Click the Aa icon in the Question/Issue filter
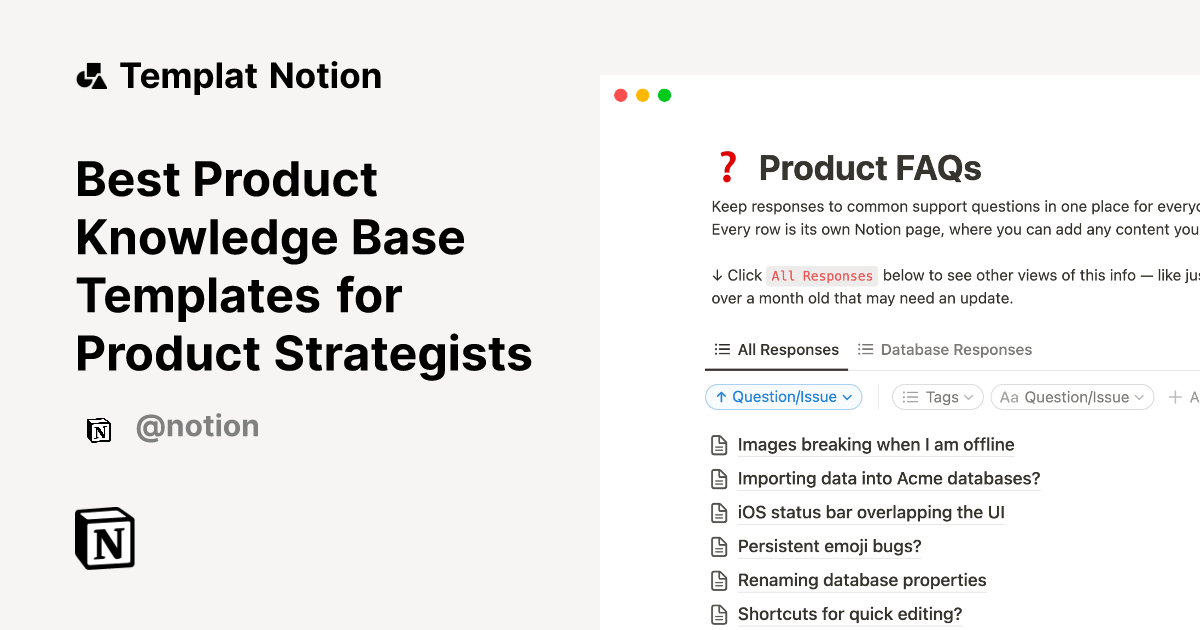1200x630 pixels. (1009, 397)
